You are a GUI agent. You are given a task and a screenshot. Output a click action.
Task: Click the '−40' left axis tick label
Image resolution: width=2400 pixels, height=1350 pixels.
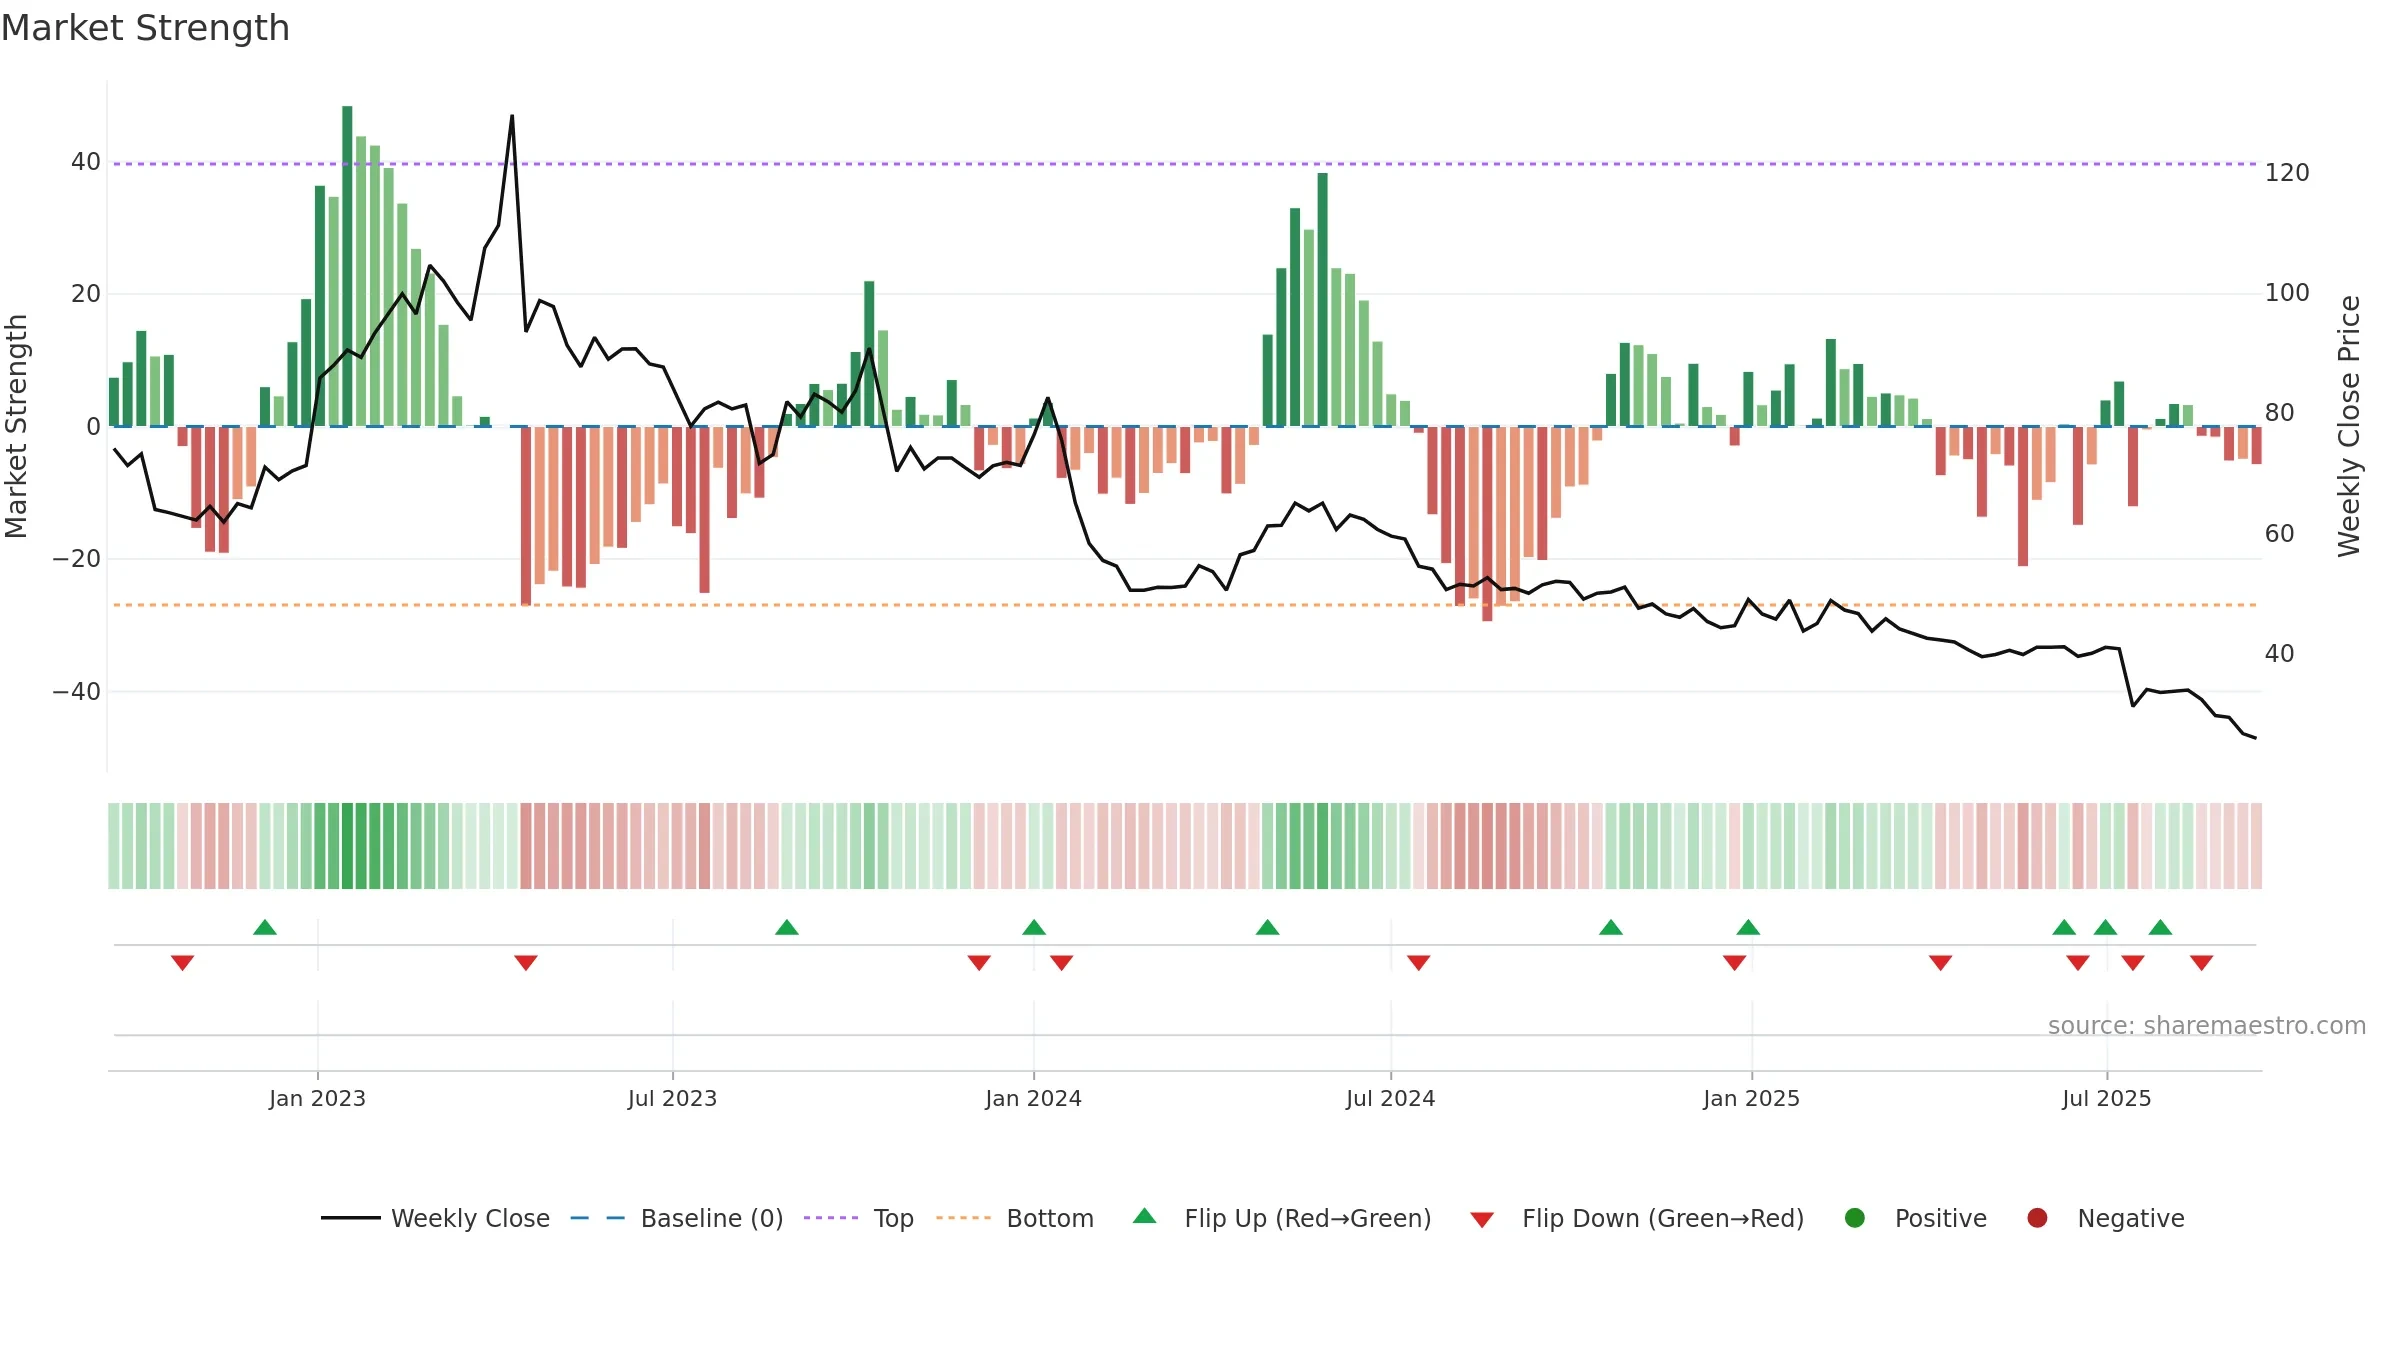[77, 691]
